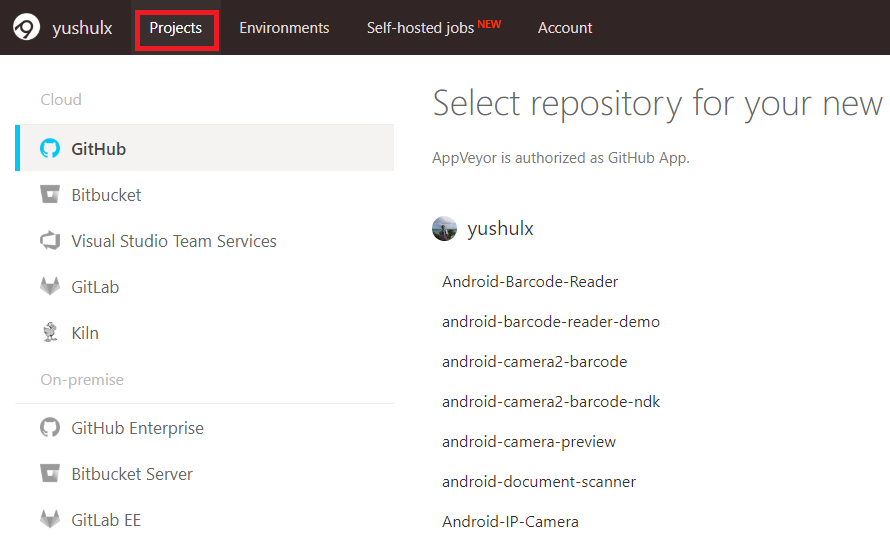The width and height of the screenshot is (890, 543).
Task: Click yushulx account name in header
Action: pos(82,28)
